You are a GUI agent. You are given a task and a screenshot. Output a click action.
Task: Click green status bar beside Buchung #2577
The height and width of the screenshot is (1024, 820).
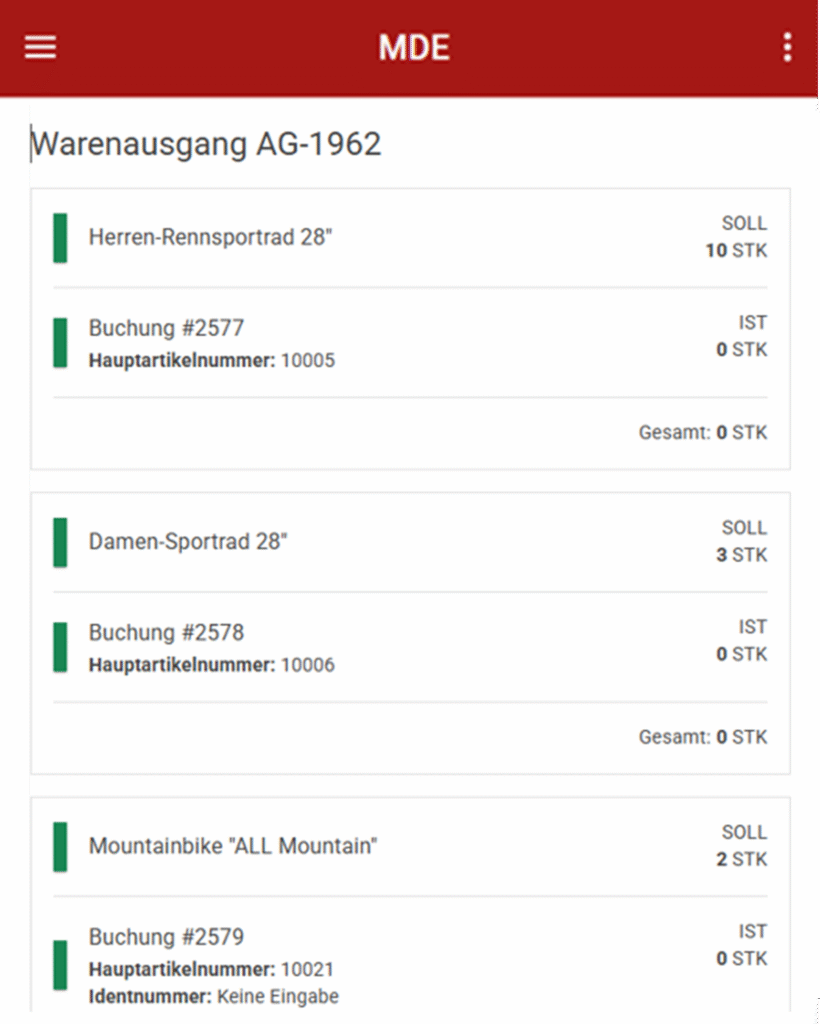tap(60, 343)
